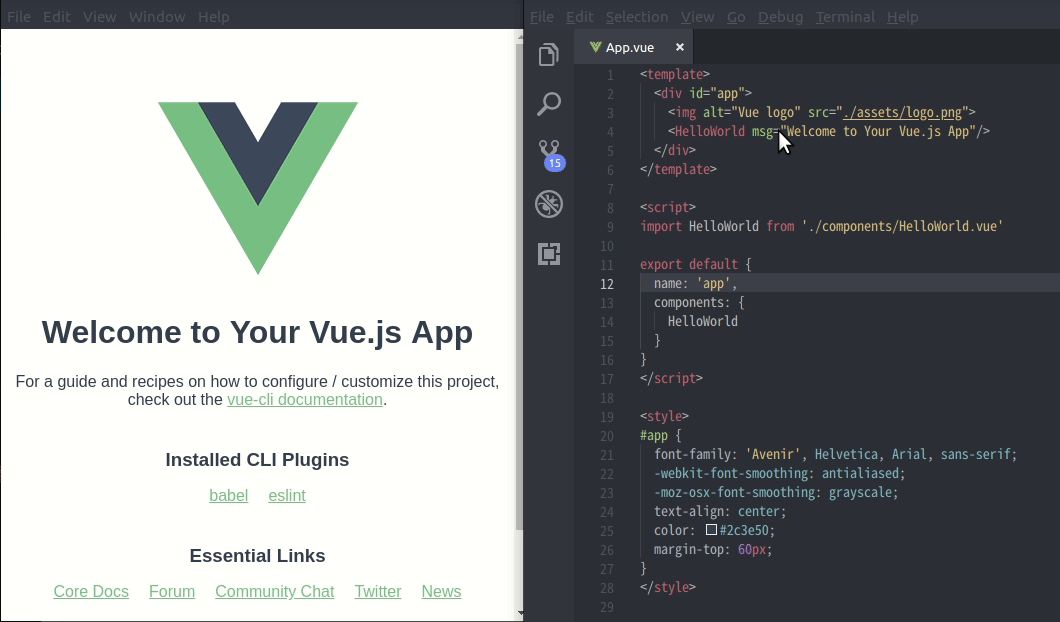
Task: Click the 'font-family' property line
Action: (x=835, y=454)
